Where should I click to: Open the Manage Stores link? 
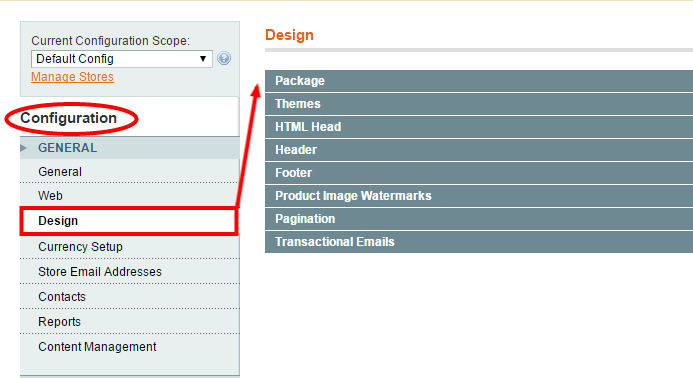point(72,77)
